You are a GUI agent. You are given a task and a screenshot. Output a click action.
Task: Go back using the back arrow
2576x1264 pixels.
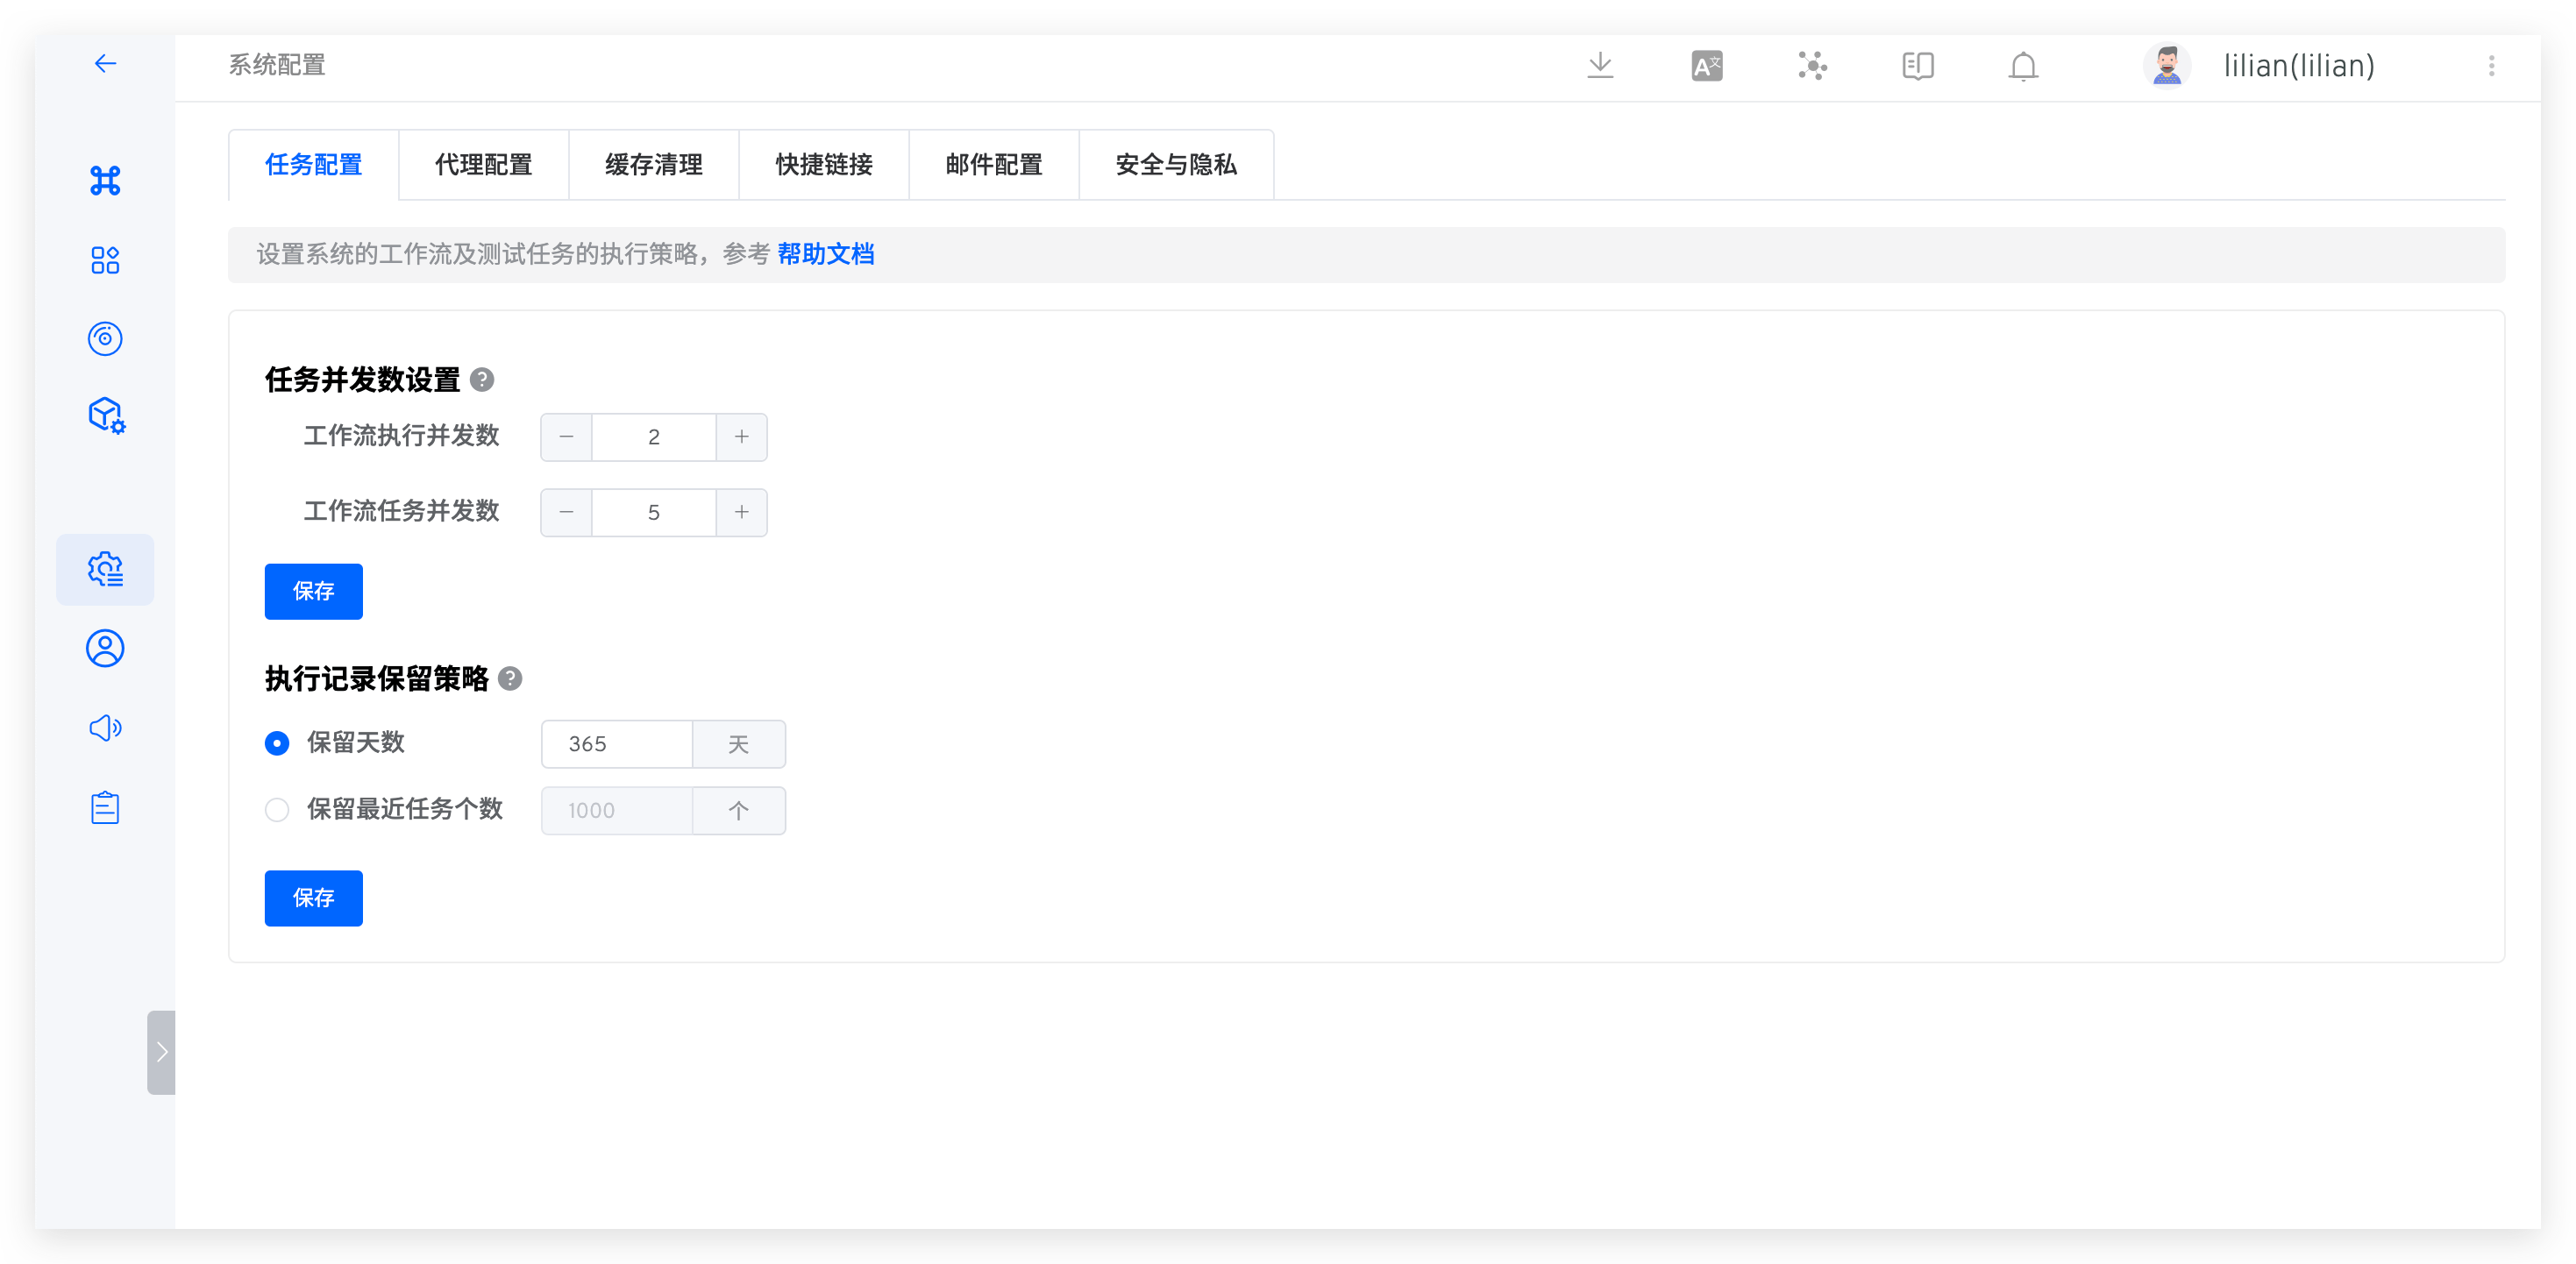tap(106, 63)
